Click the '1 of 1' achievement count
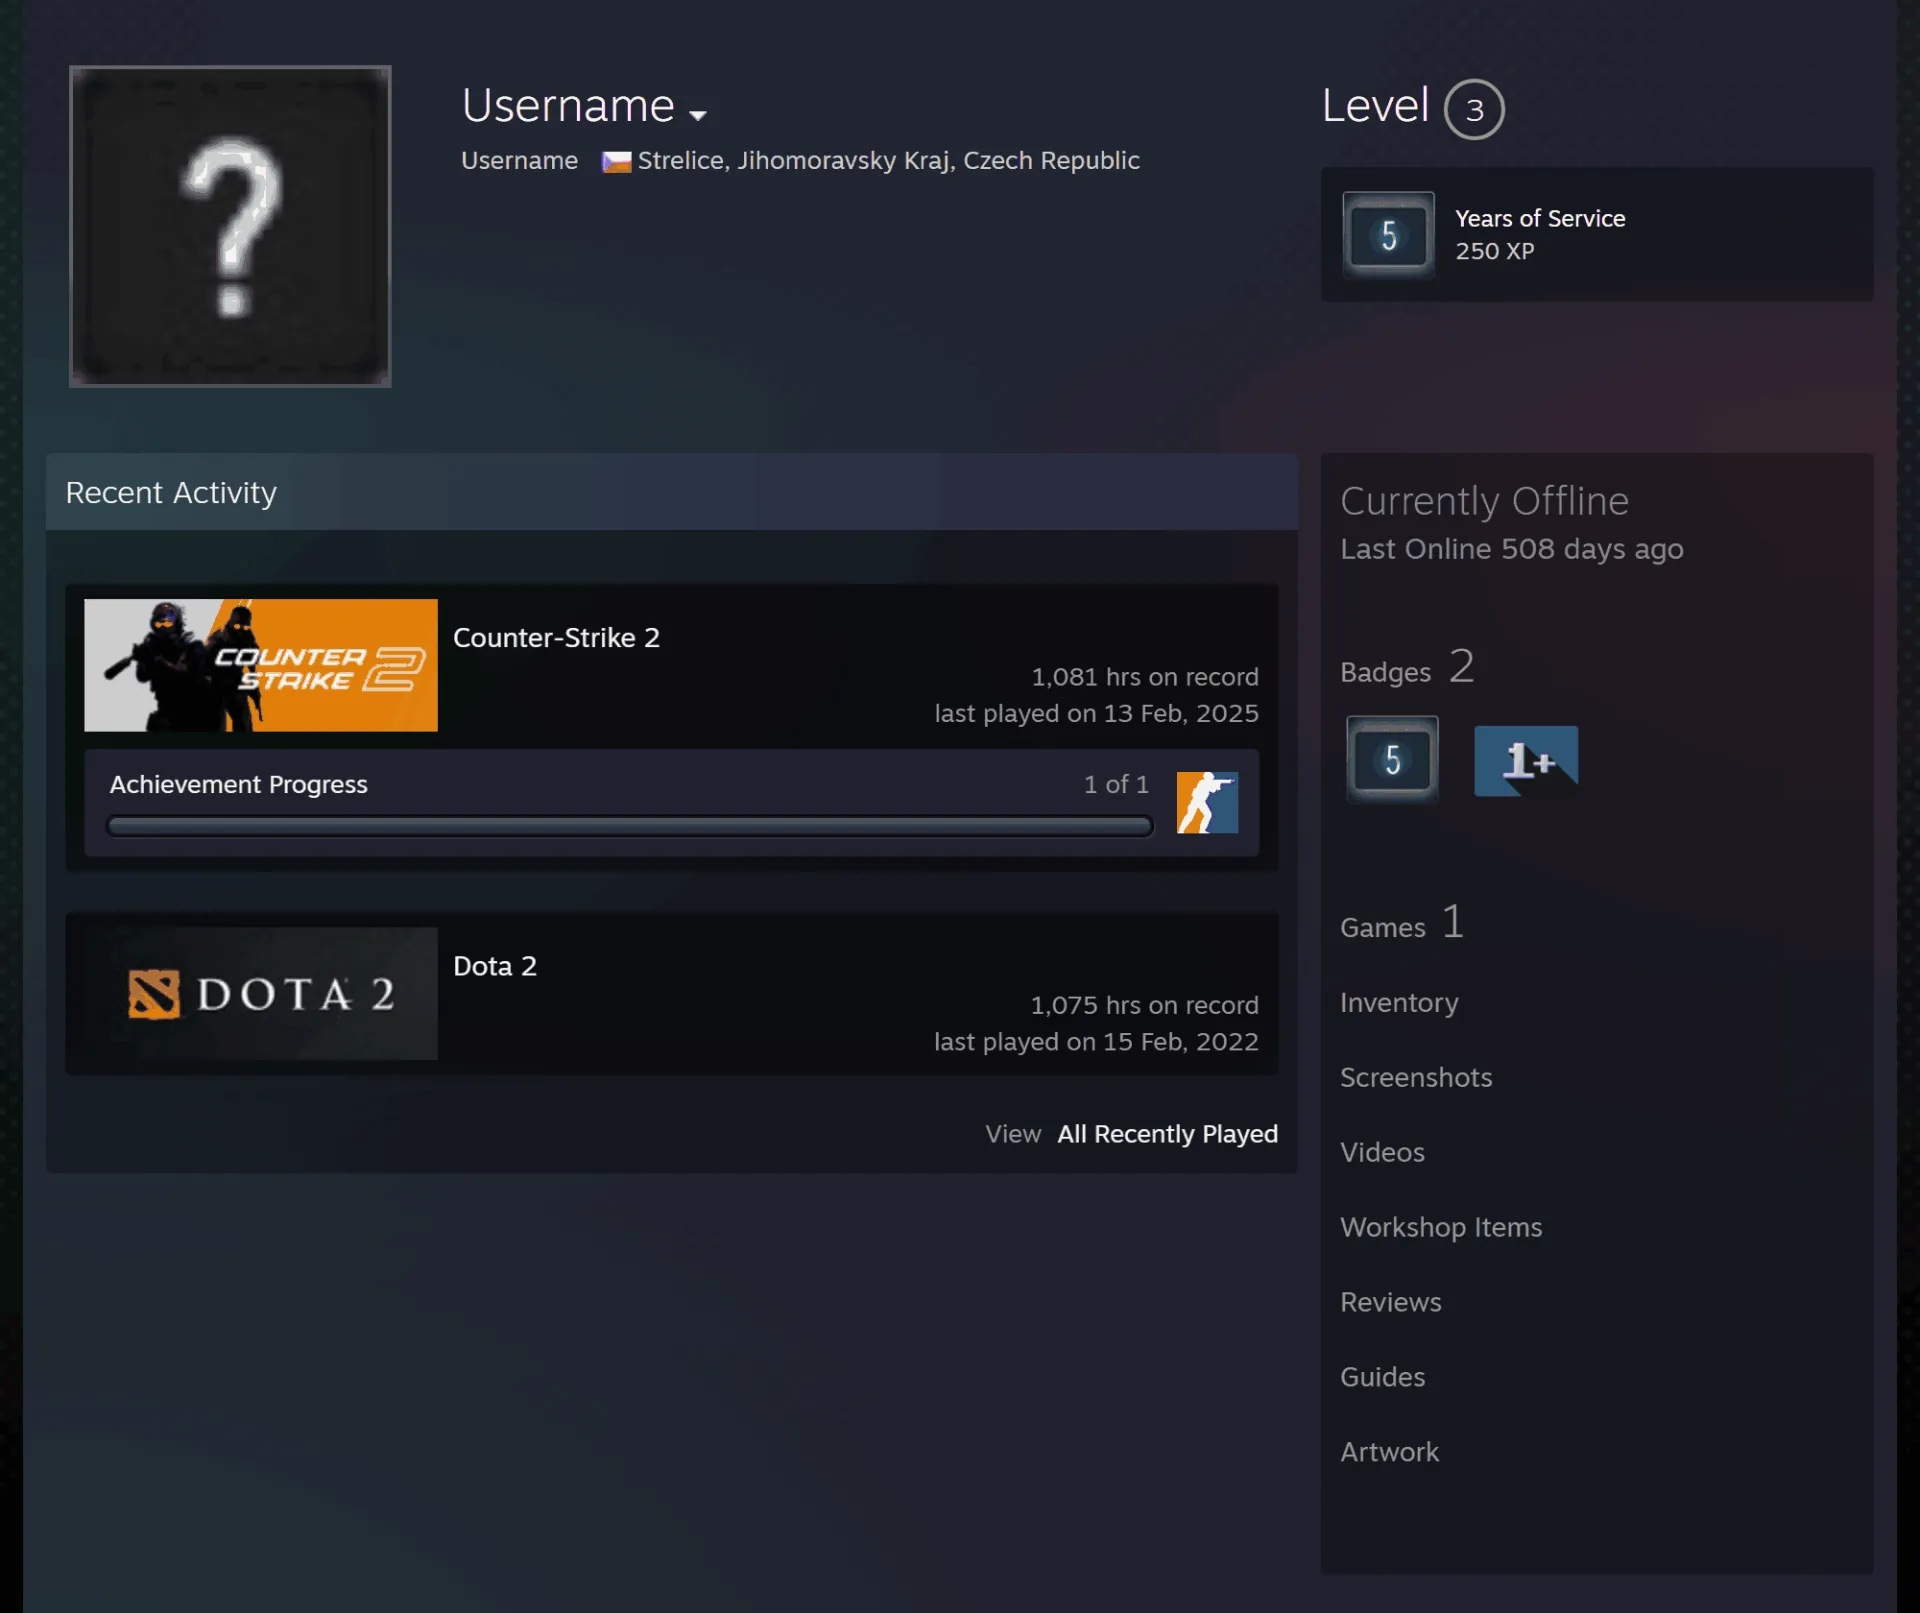Screen dimensions: 1920x1613 coord(1116,784)
